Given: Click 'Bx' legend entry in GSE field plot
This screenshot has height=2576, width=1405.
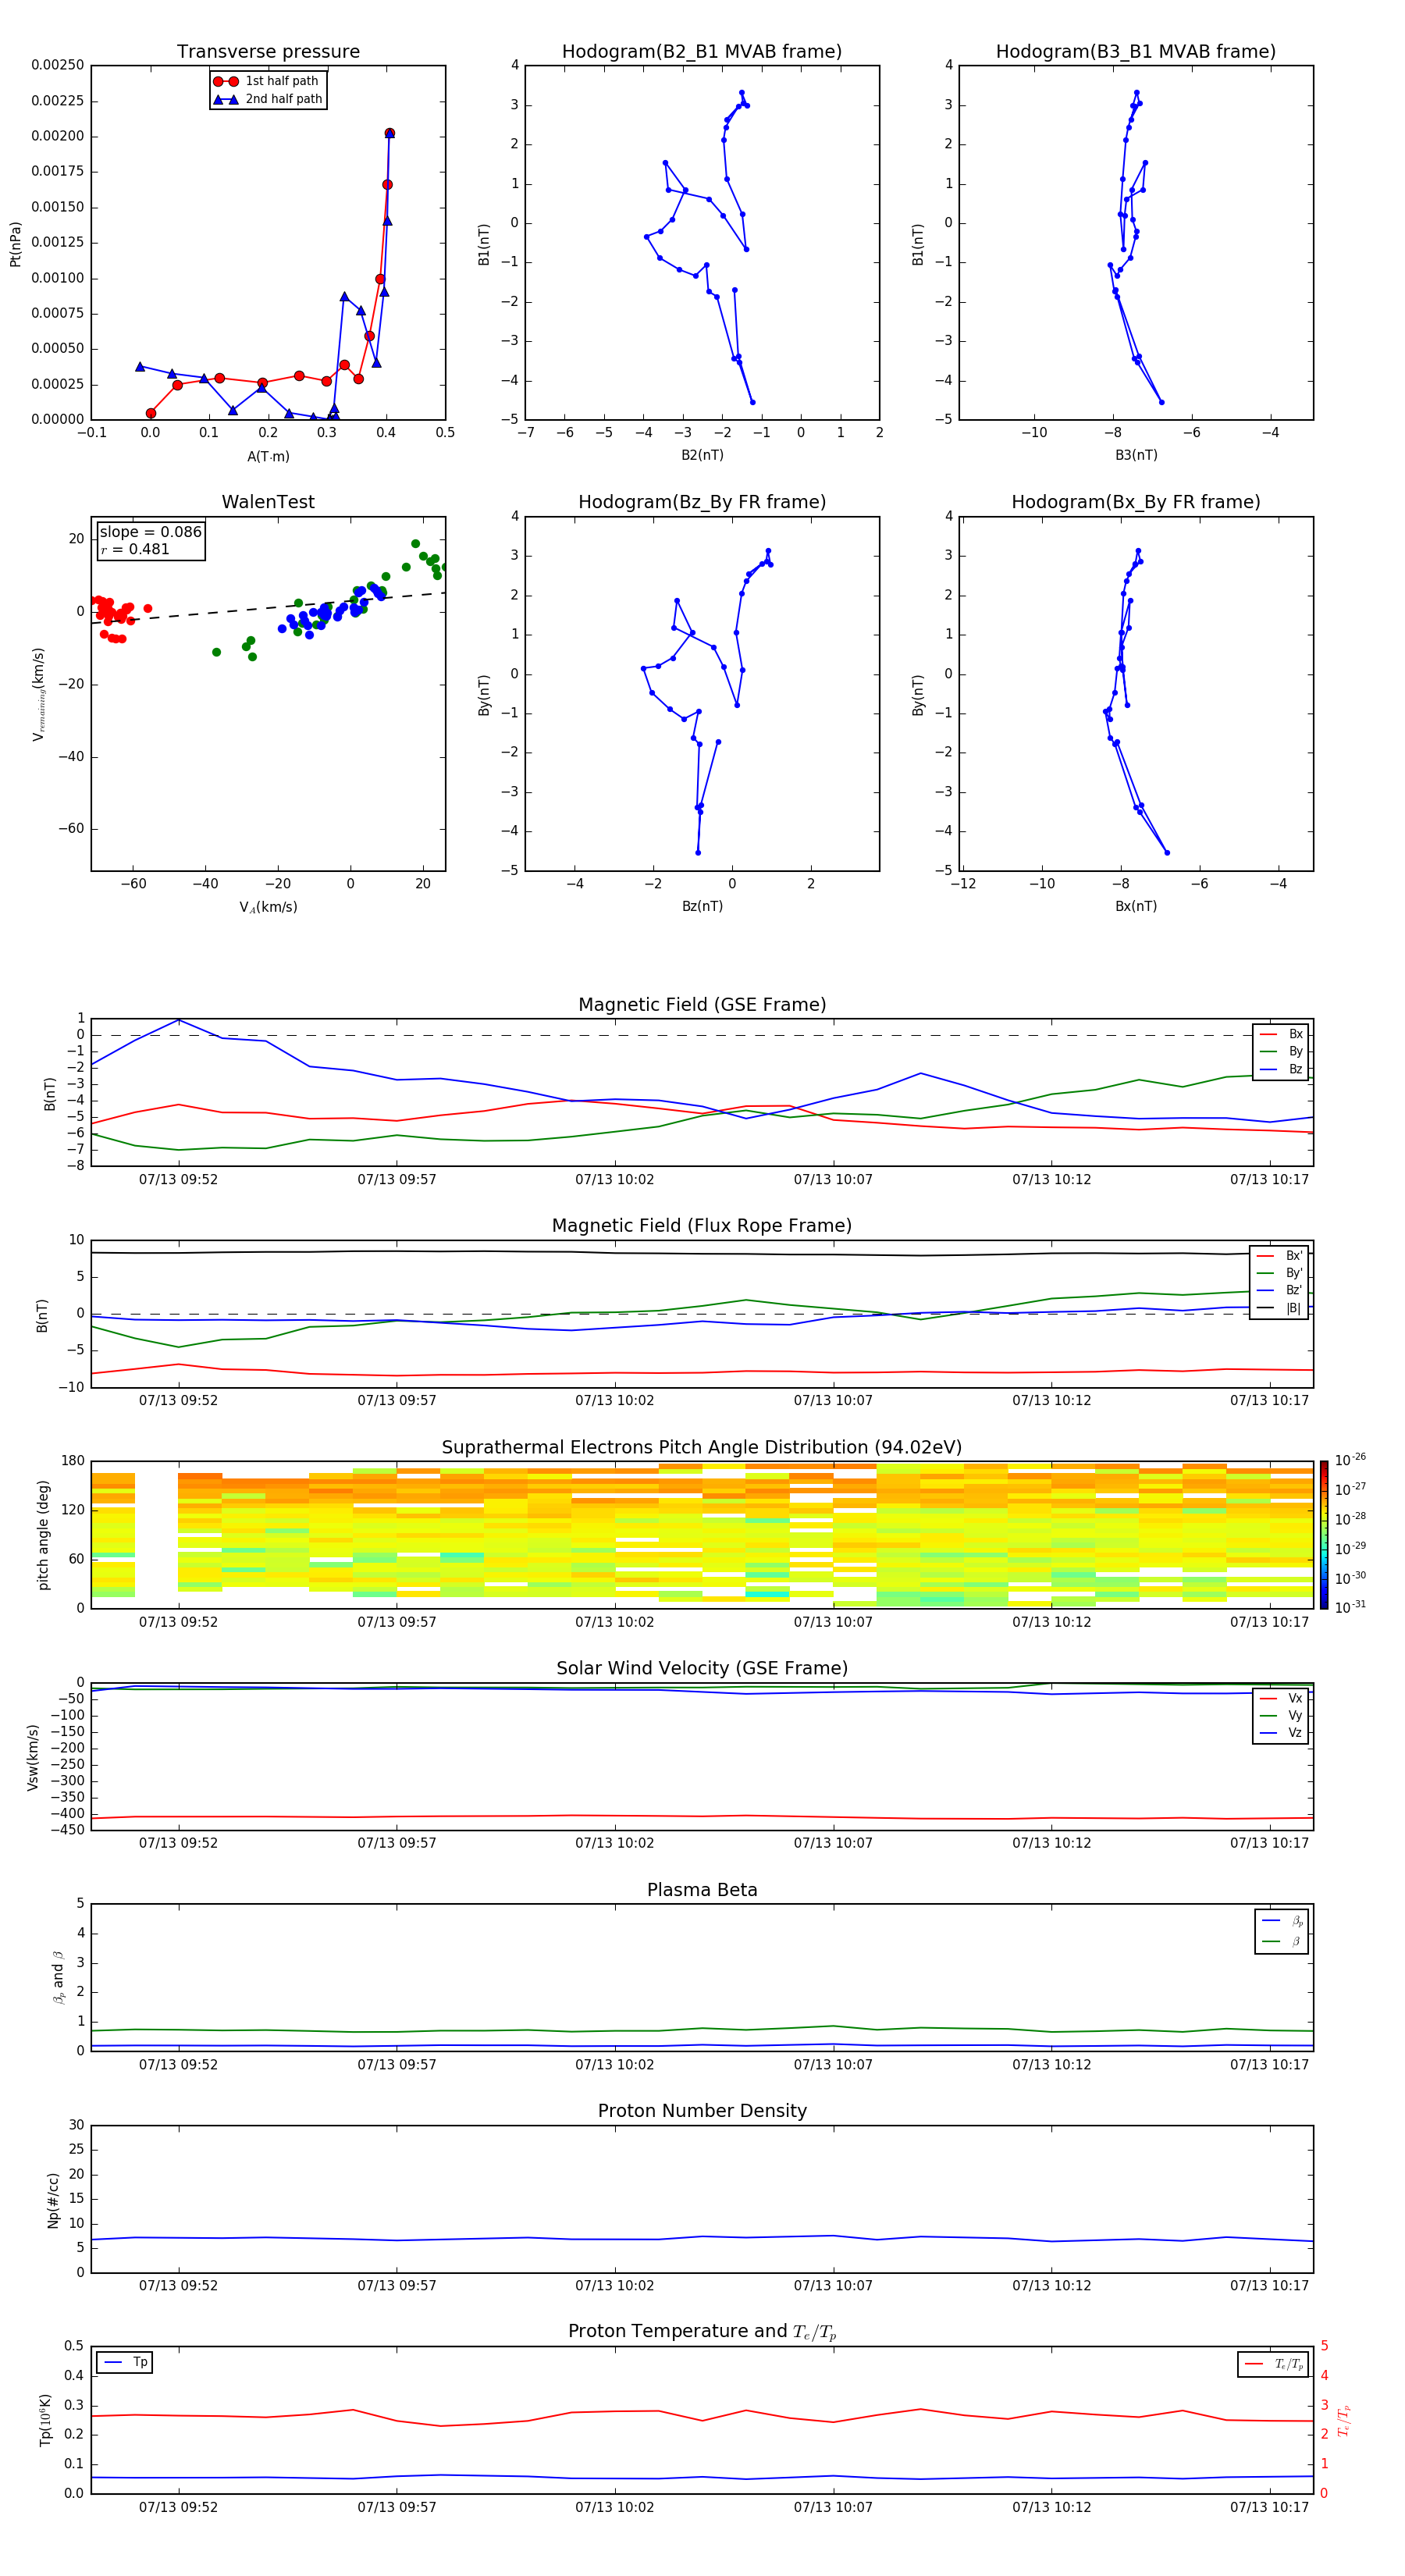Looking at the screenshot, I should tap(1281, 1034).
